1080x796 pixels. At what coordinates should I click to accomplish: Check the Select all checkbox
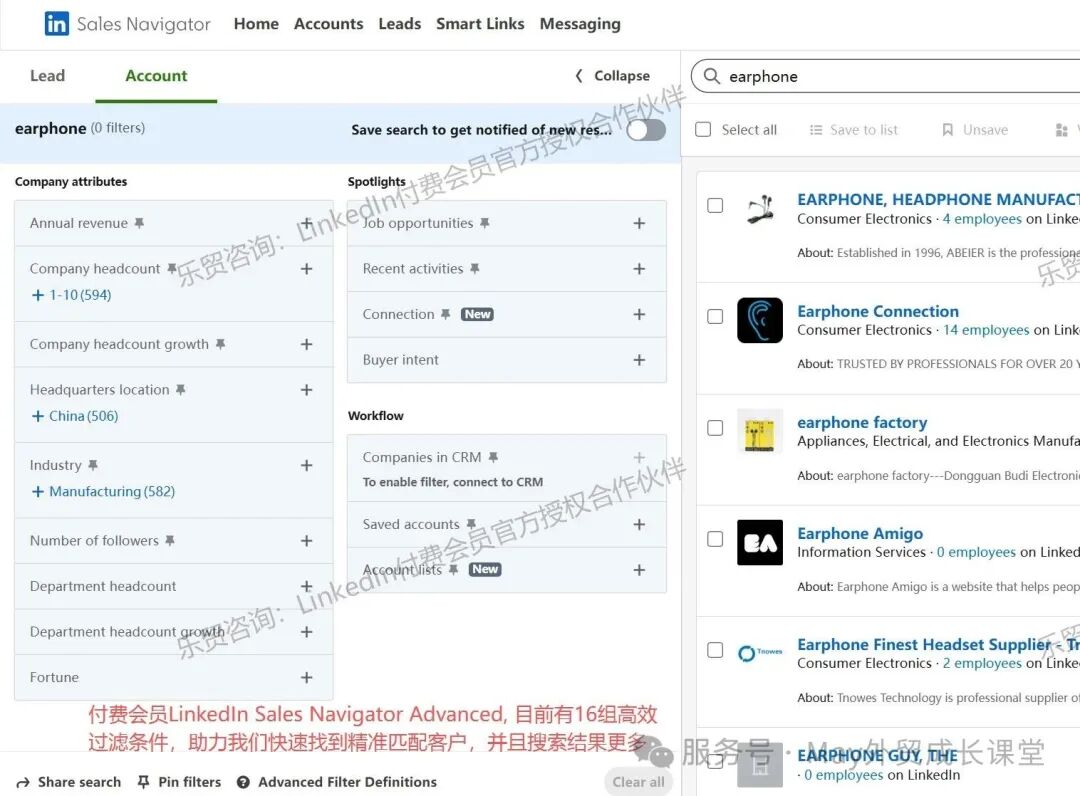(703, 130)
